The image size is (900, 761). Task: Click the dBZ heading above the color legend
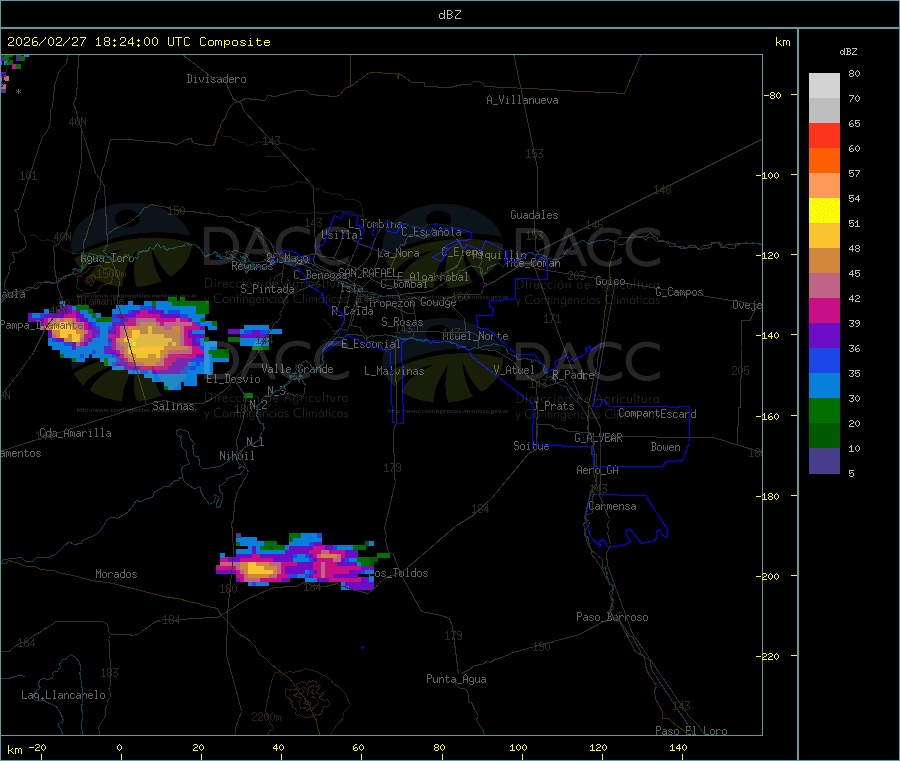point(848,52)
